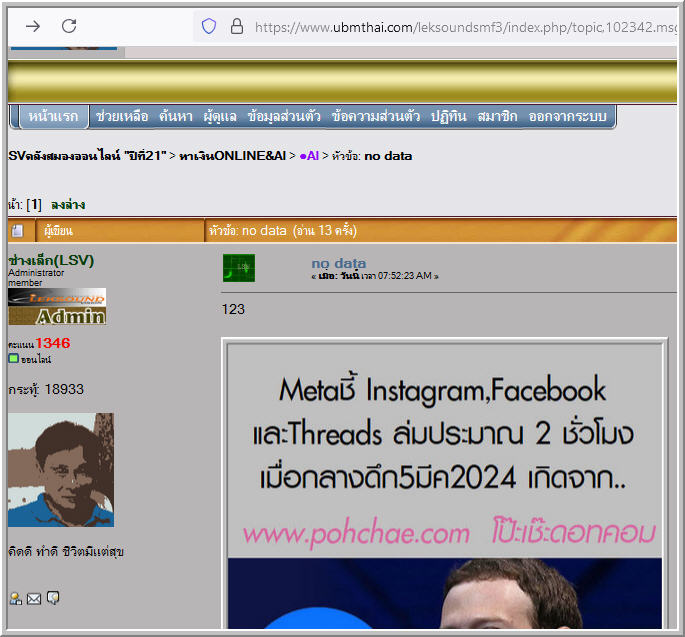Click the browser forward arrow

click(33, 27)
